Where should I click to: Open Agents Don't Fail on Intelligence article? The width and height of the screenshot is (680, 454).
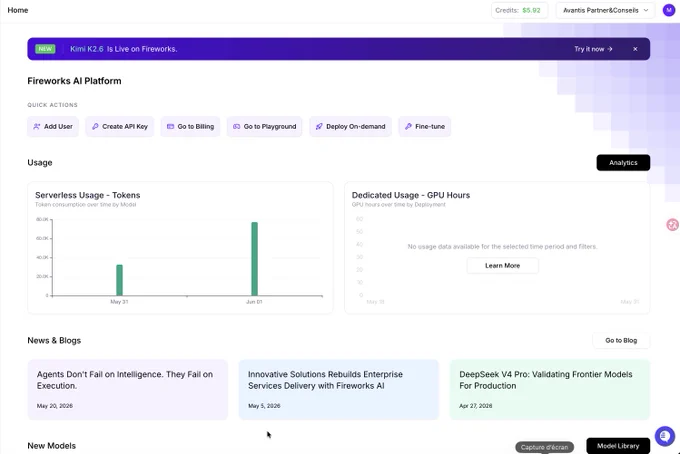coord(128,389)
